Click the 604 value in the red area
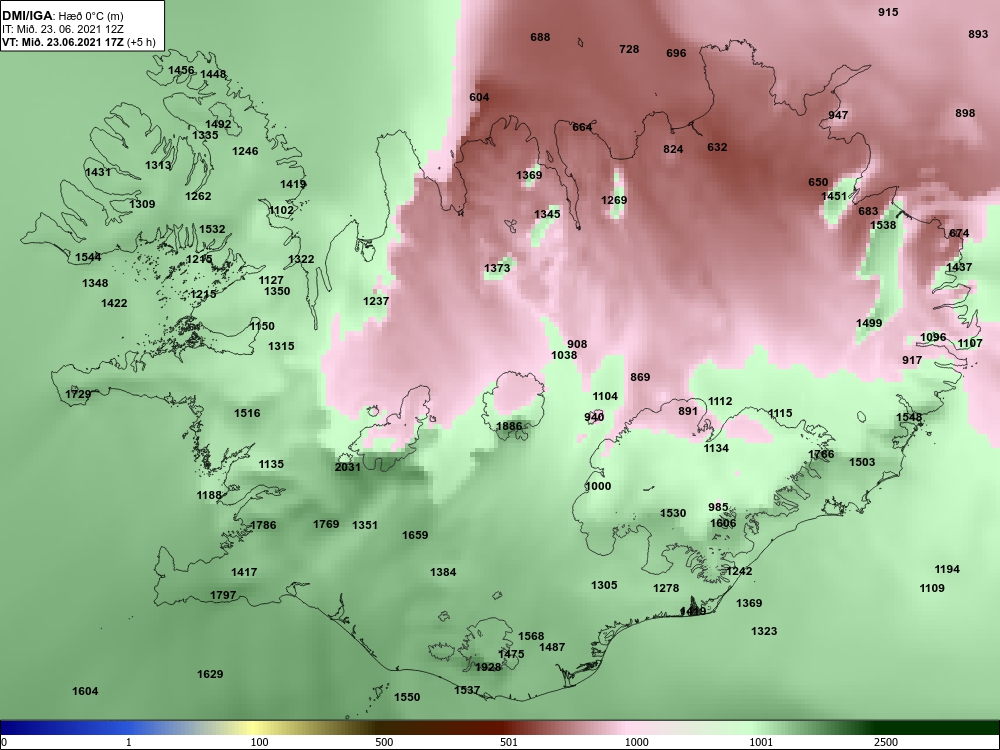The width and height of the screenshot is (1000, 750). tap(479, 97)
